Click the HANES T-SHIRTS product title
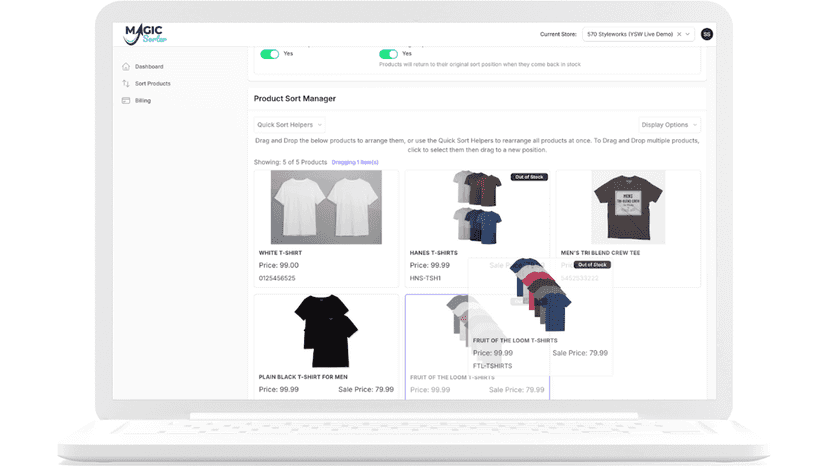Screen dimensions: 828x466 pos(434,253)
